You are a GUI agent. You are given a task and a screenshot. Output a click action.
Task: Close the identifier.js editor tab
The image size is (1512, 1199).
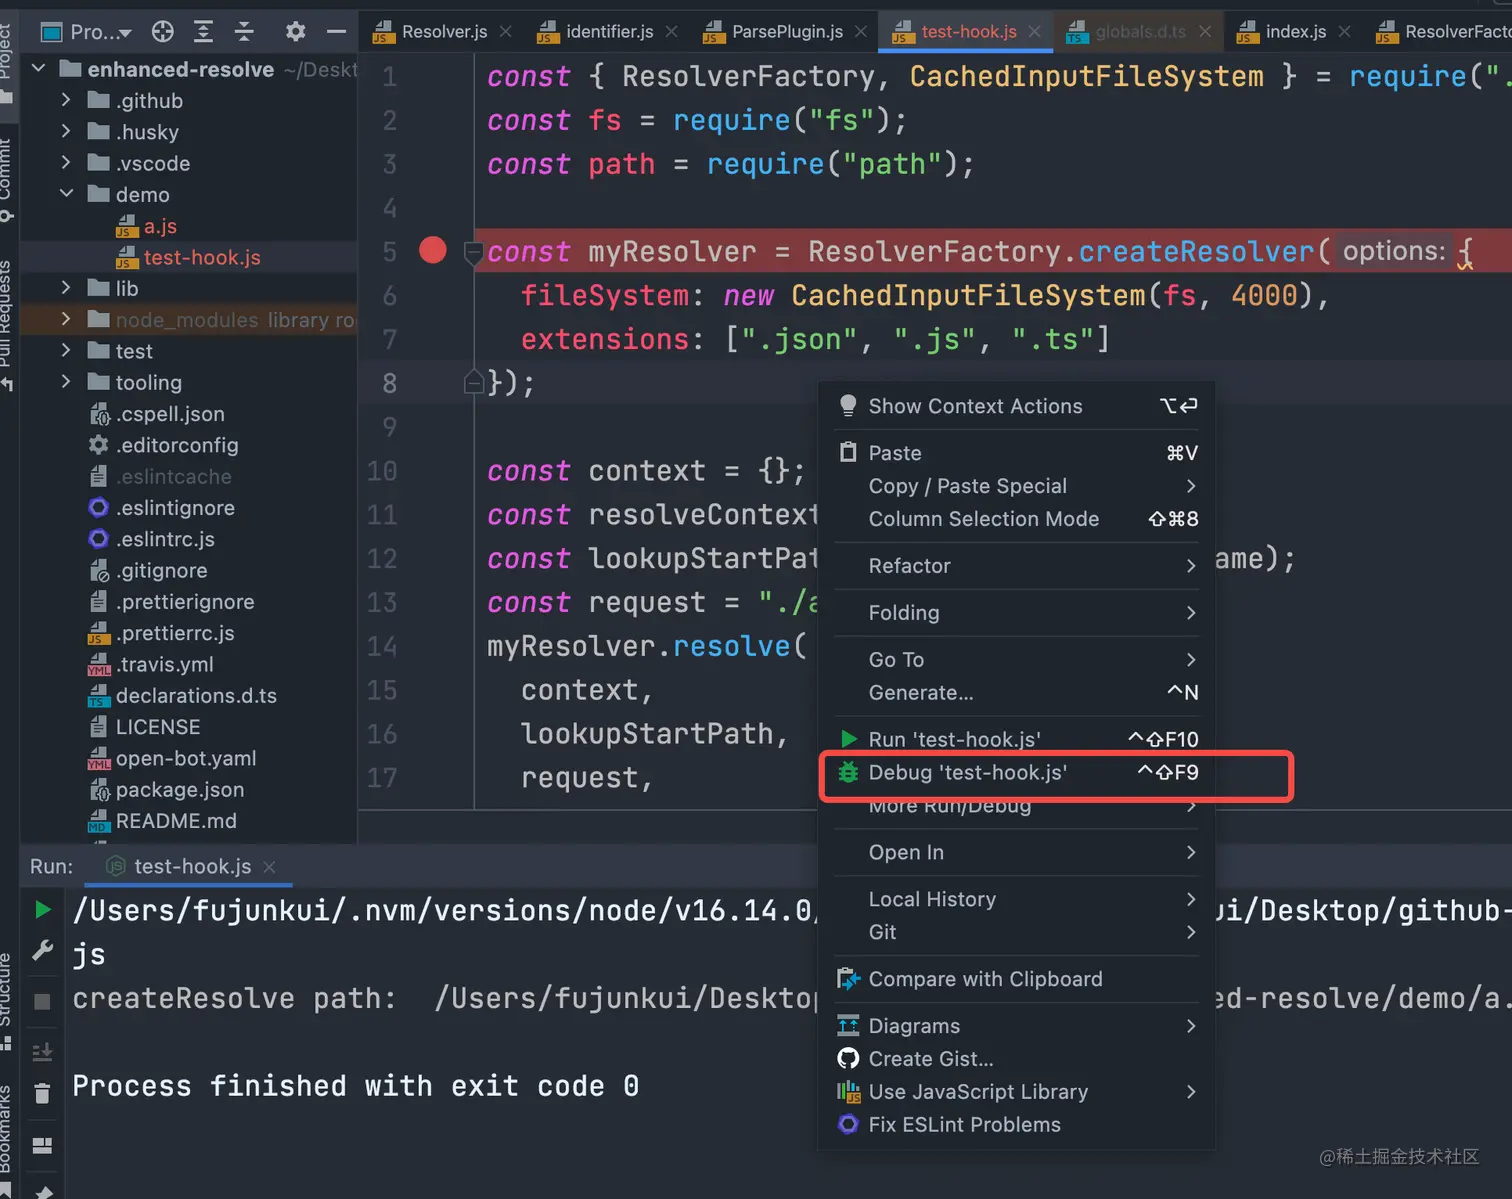pos(672,32)
